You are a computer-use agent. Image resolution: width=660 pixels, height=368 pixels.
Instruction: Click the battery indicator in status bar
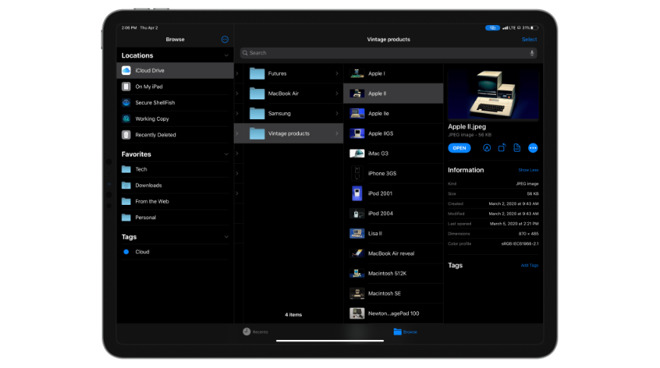click(534, 28)
